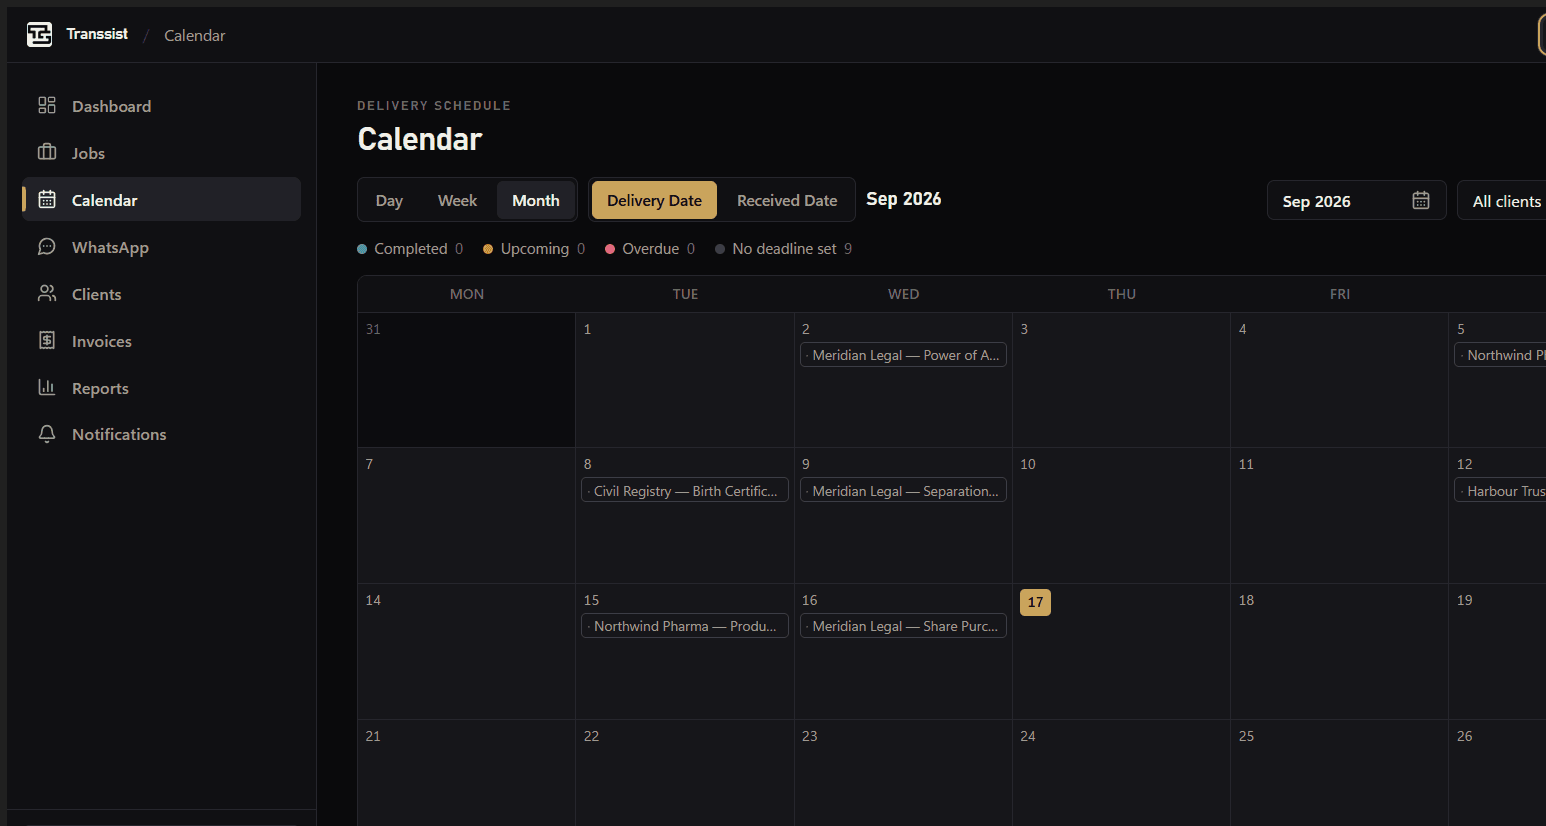
Task: Open the Northwind event on September 5
Action: (1500, 355)
